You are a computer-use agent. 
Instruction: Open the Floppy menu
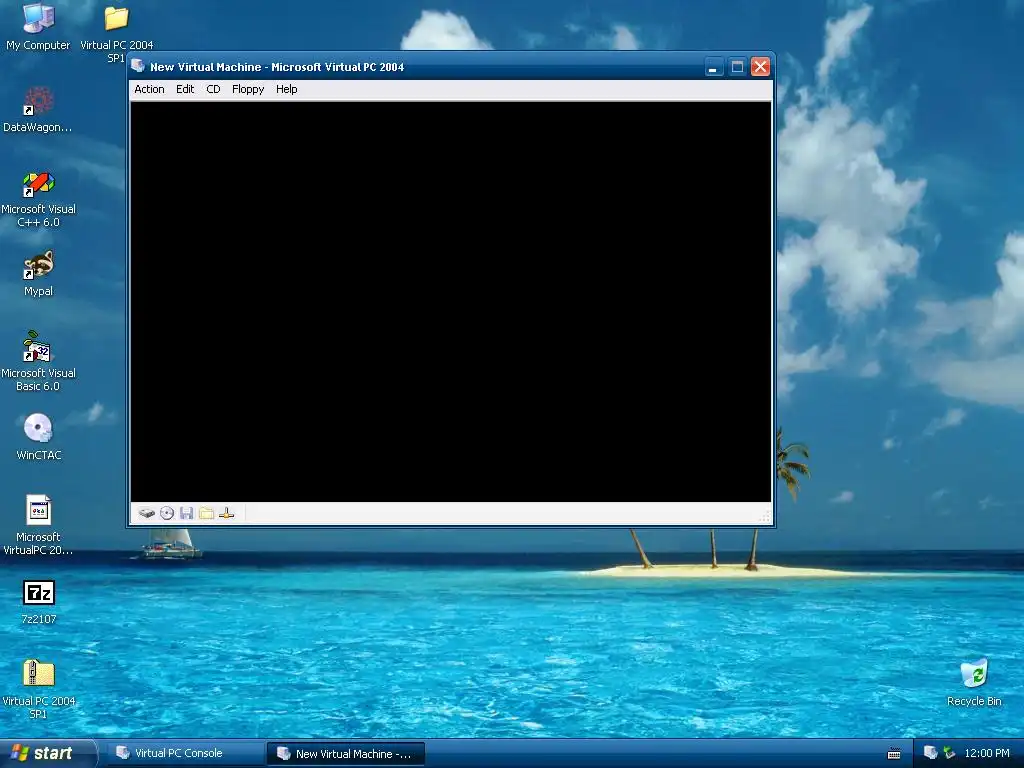pos(248,89)
